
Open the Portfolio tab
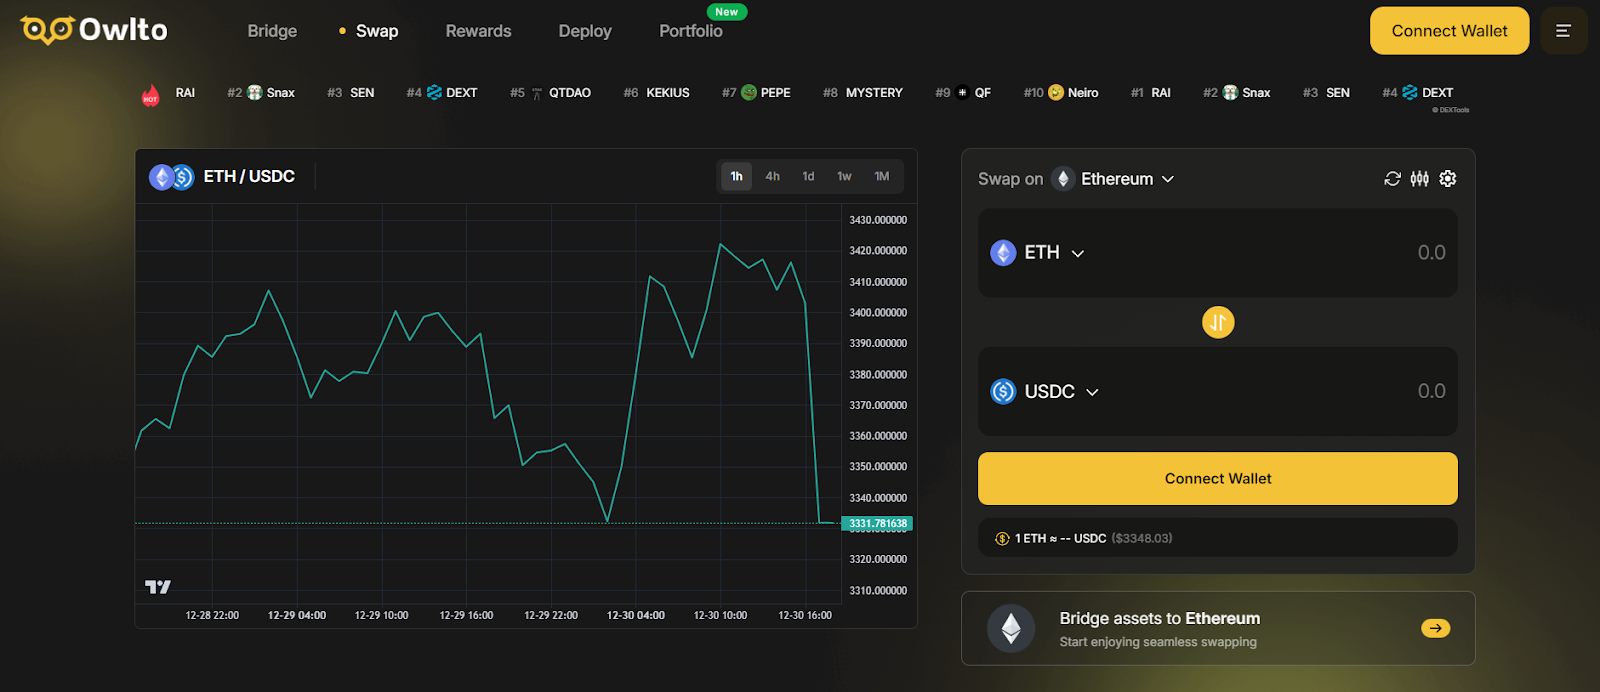691,31
